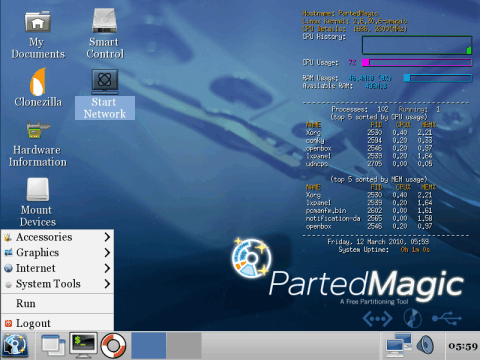This screenshot has height=360, width=480.
Task: Choose Logout from the start menu
Action: coord(57,323)
